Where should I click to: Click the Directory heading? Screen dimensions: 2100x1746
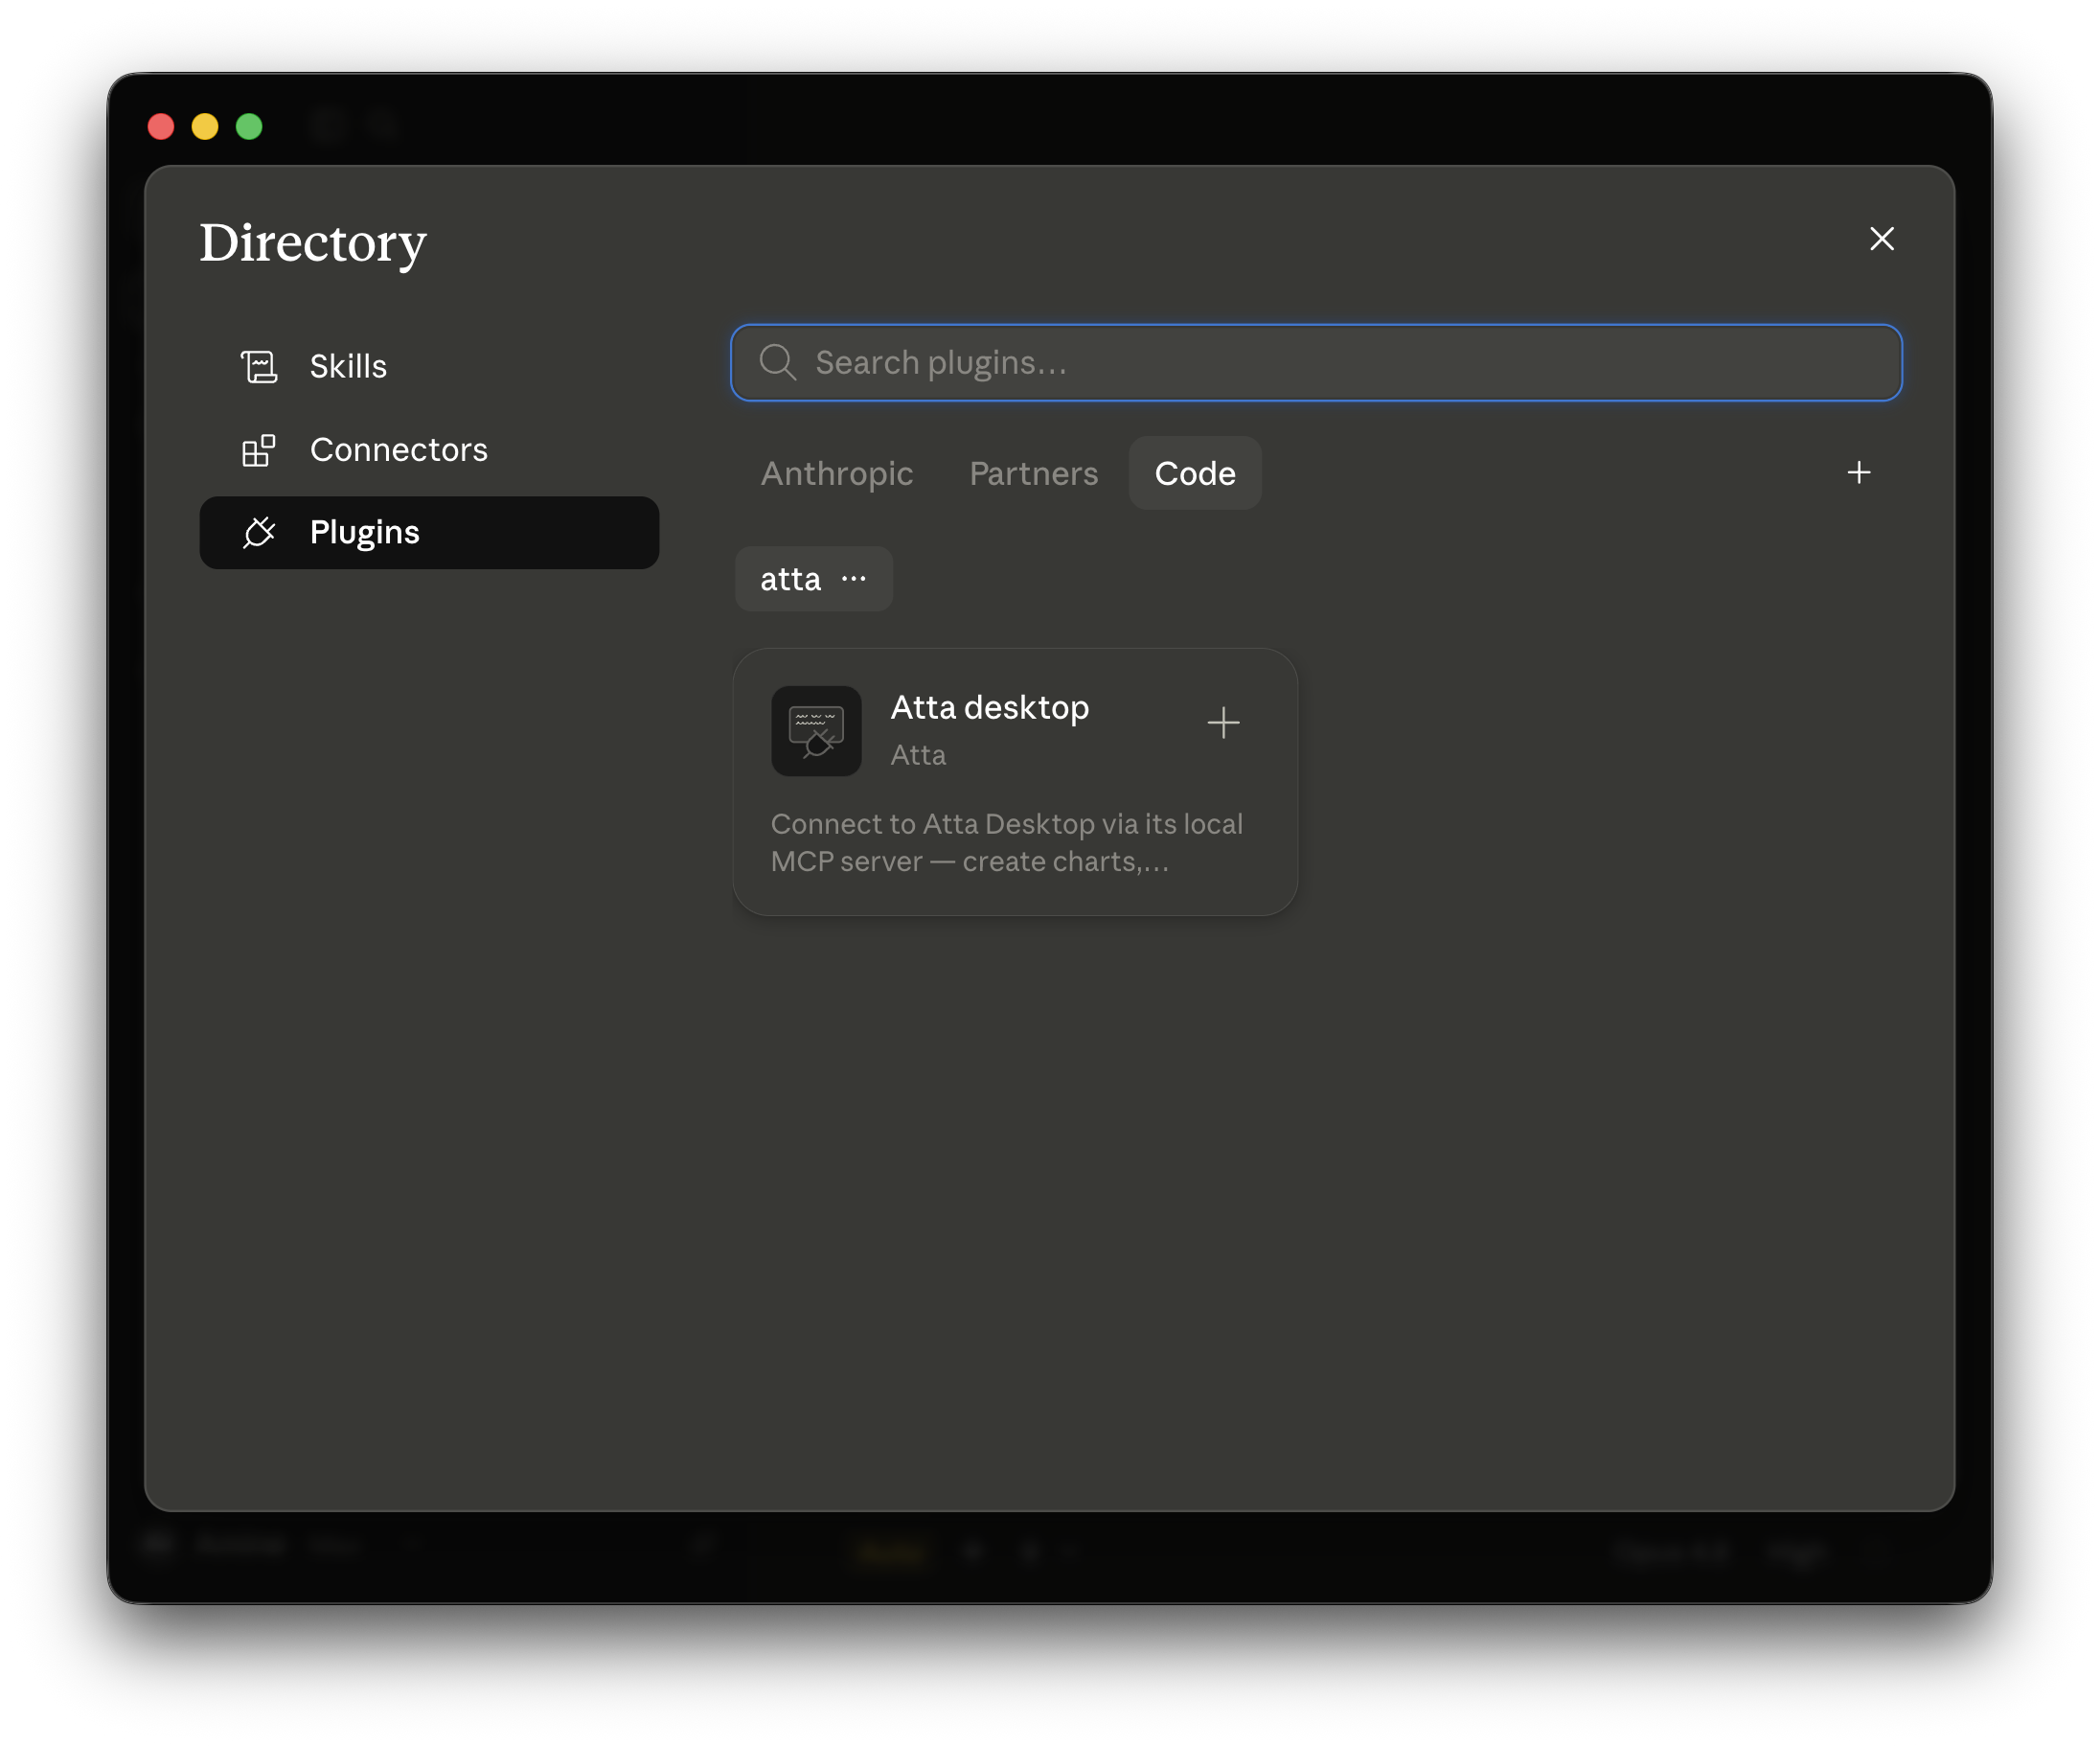[313, 244]
